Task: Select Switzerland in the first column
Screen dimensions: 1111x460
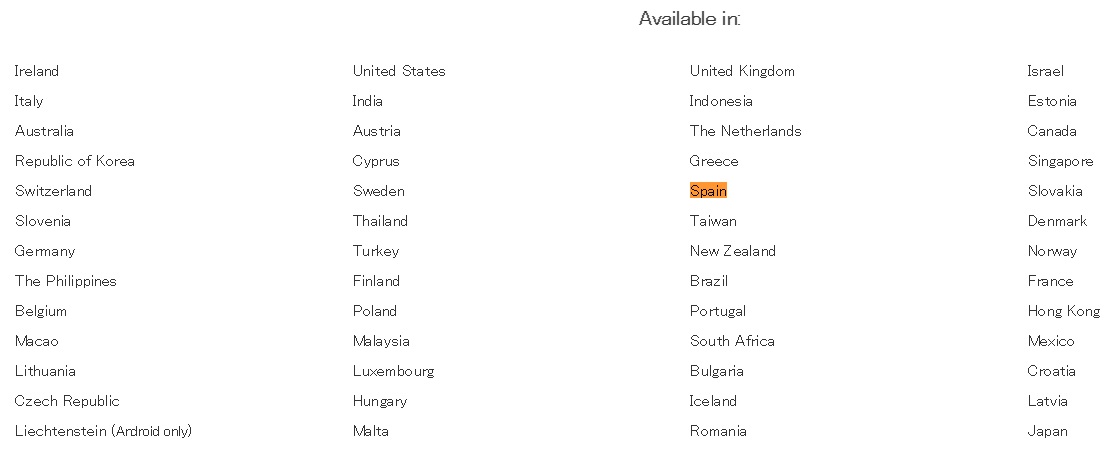Action: click(x=53, y=191)
